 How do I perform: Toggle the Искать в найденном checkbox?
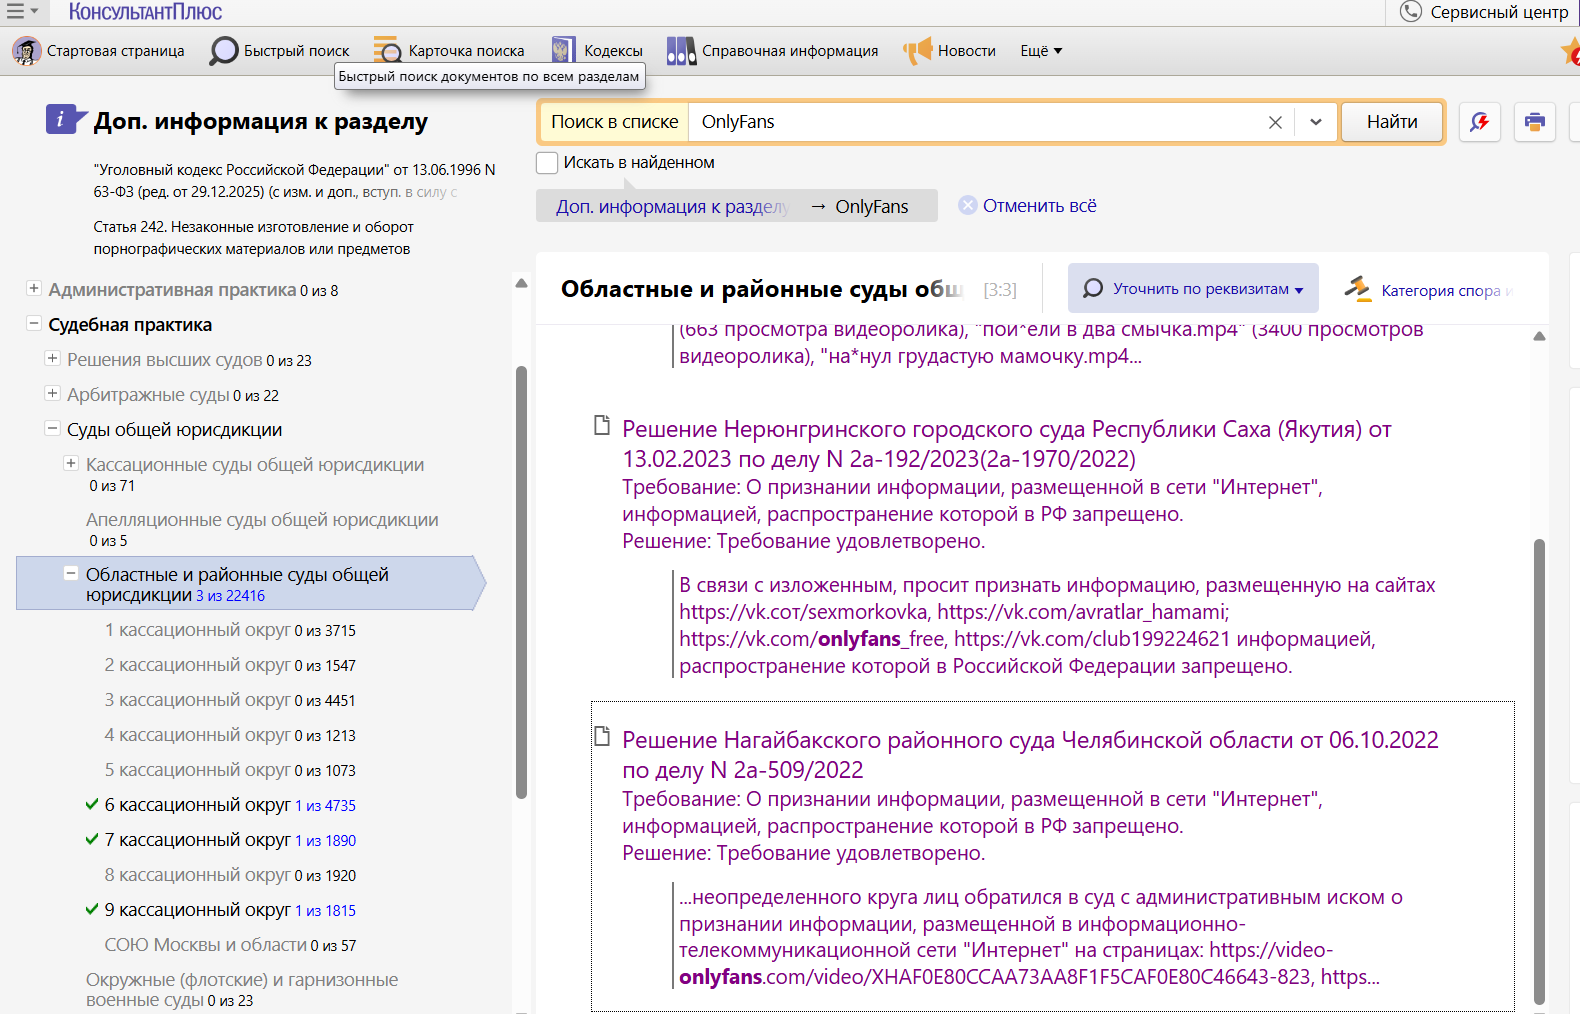coord(547,162)
